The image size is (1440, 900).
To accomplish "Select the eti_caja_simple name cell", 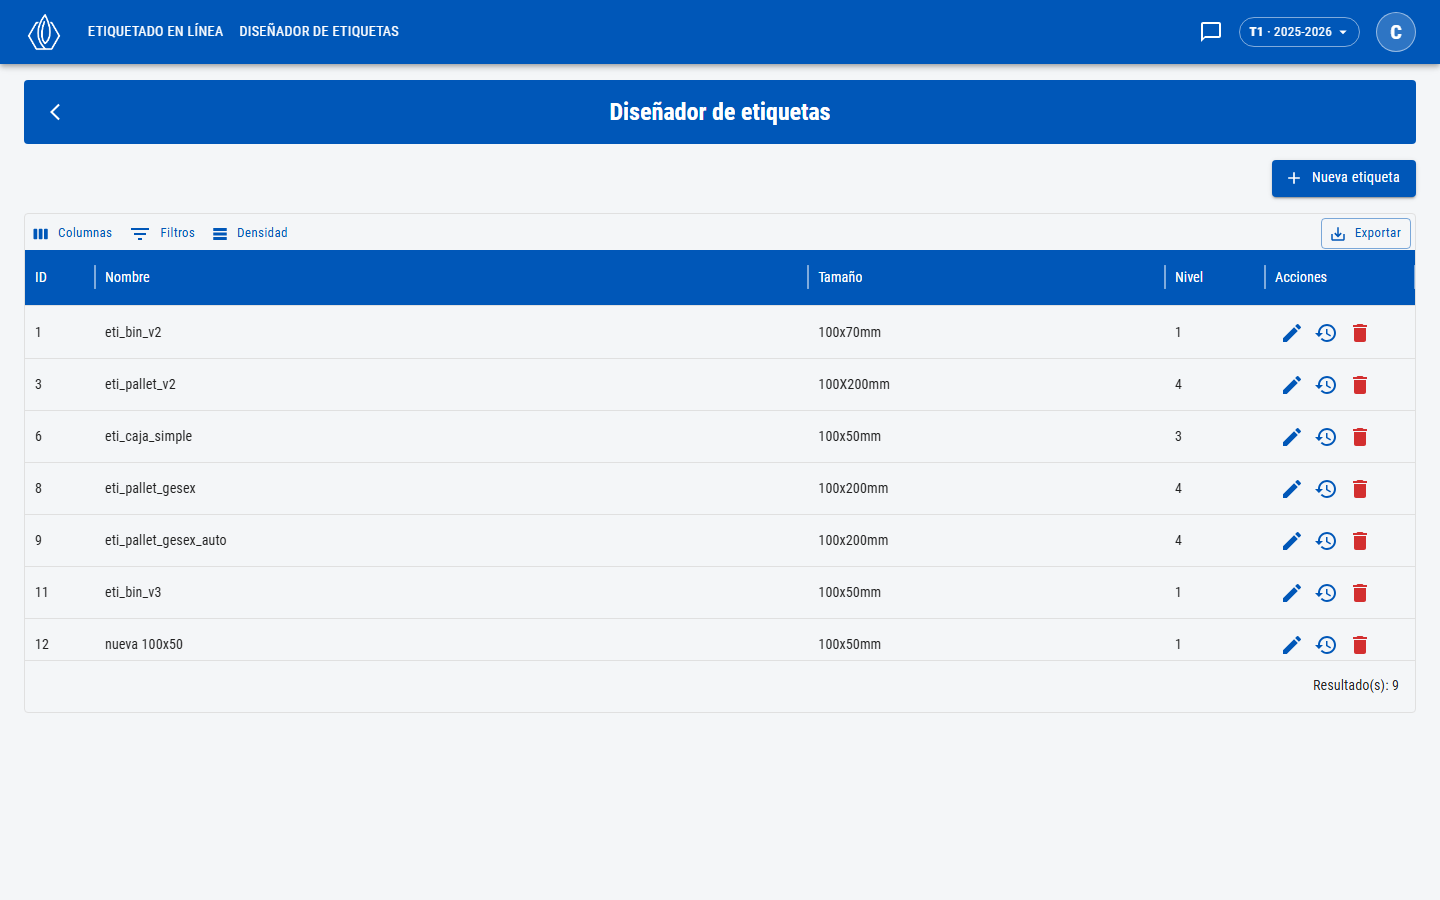I will tap(451, 436).
